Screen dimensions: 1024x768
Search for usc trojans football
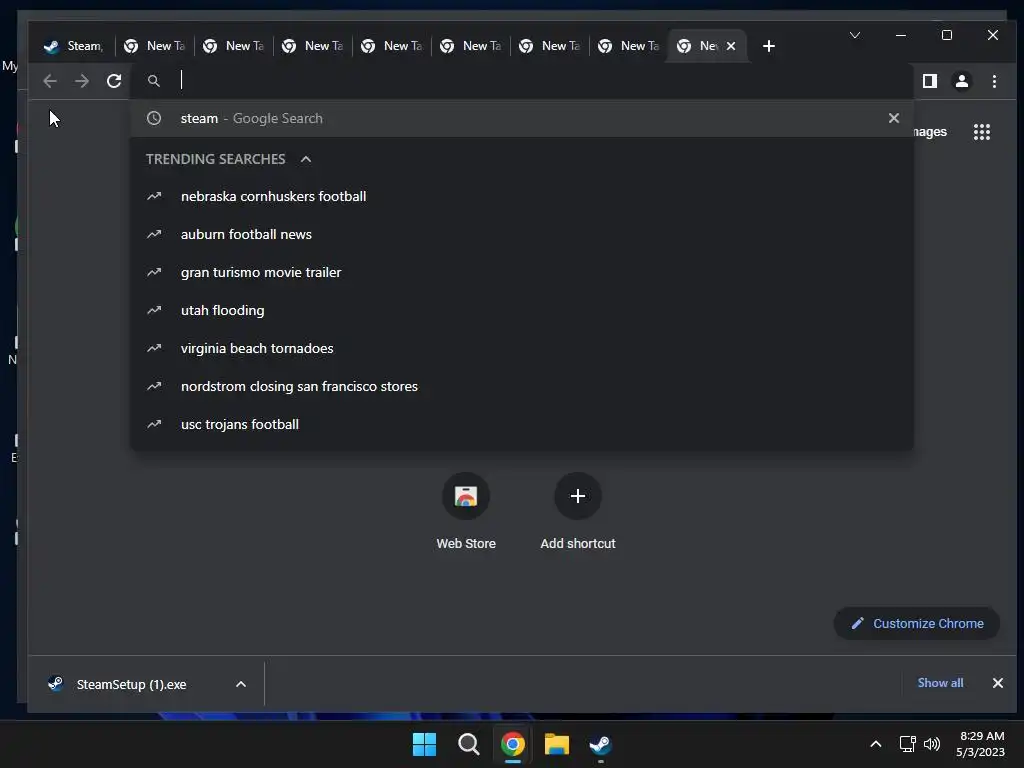(521, 424)
